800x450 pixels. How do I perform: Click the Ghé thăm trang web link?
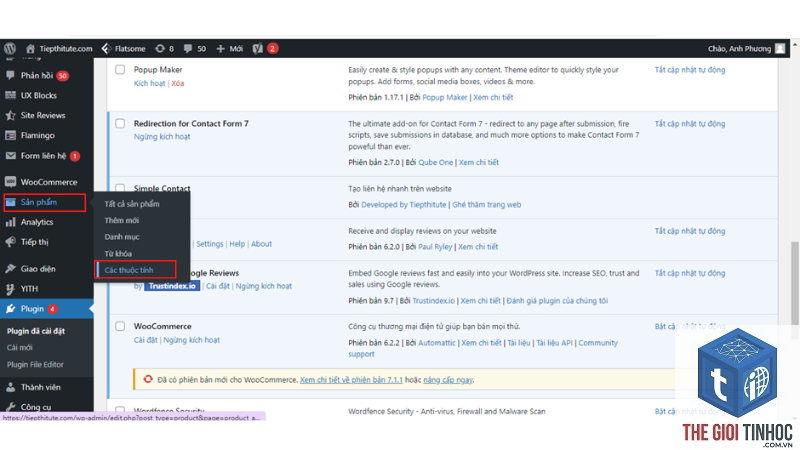pyautogui.click(x=486, y=205)
